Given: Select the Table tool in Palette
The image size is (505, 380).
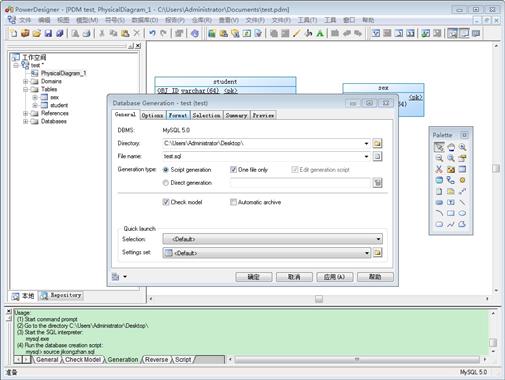Looking at the screenshot, I should 462,169.
